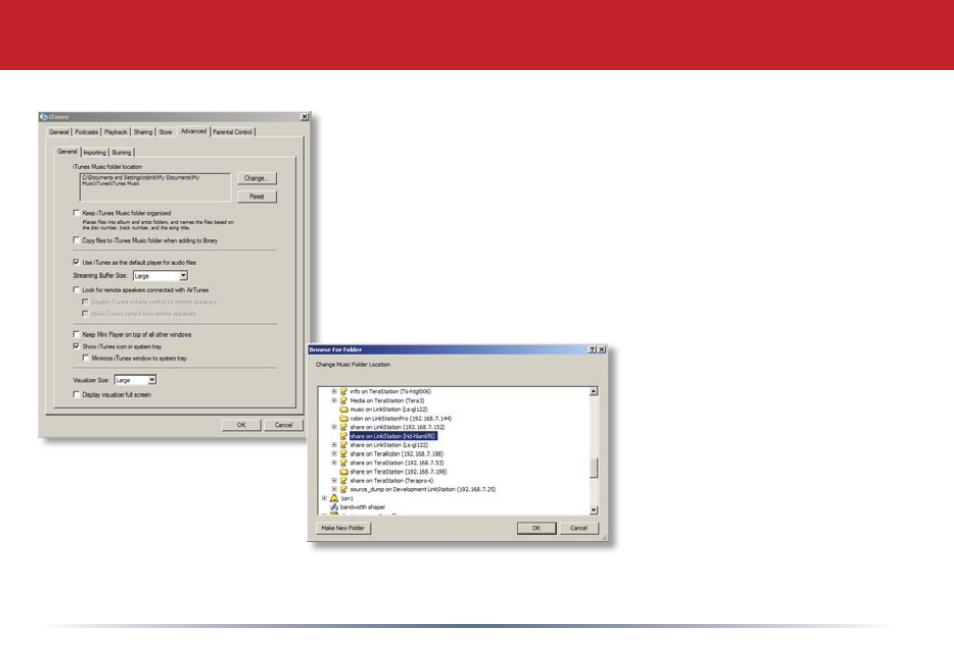Click the bandwidth shaper icon
This screenshot has width=954, height=660.
(333, 507)
